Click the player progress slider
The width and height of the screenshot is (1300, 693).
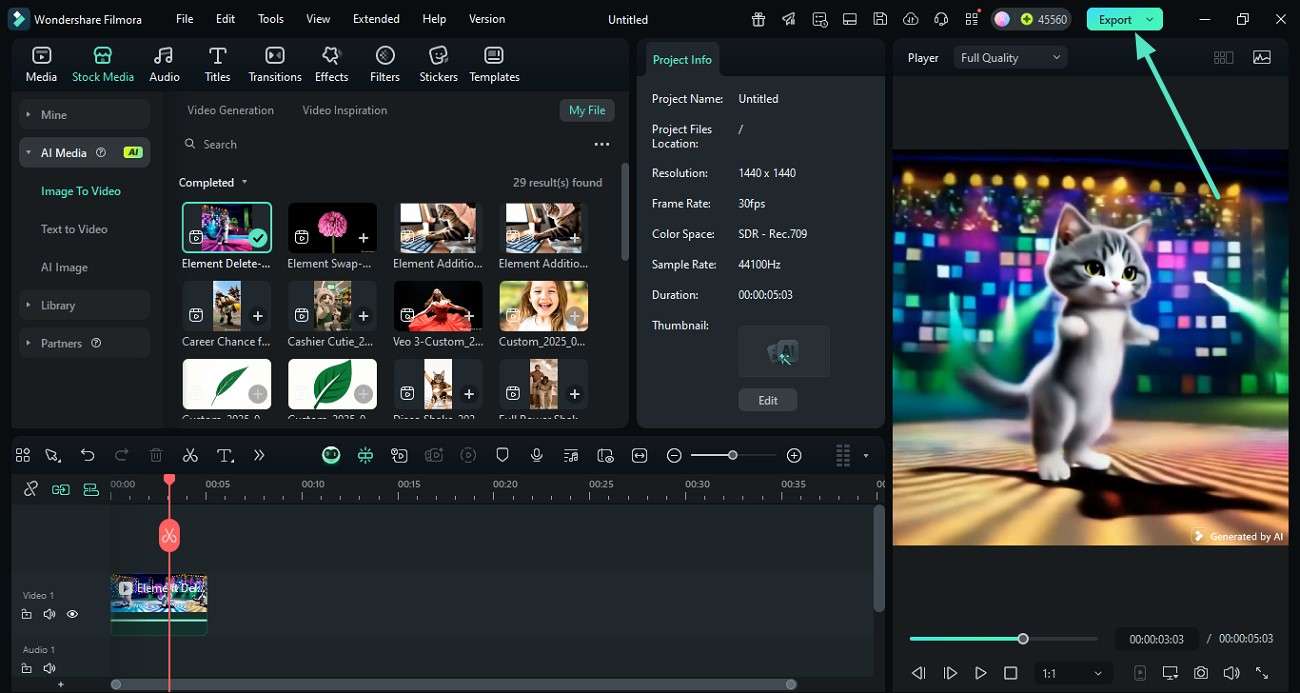(x=1003, y=639)
